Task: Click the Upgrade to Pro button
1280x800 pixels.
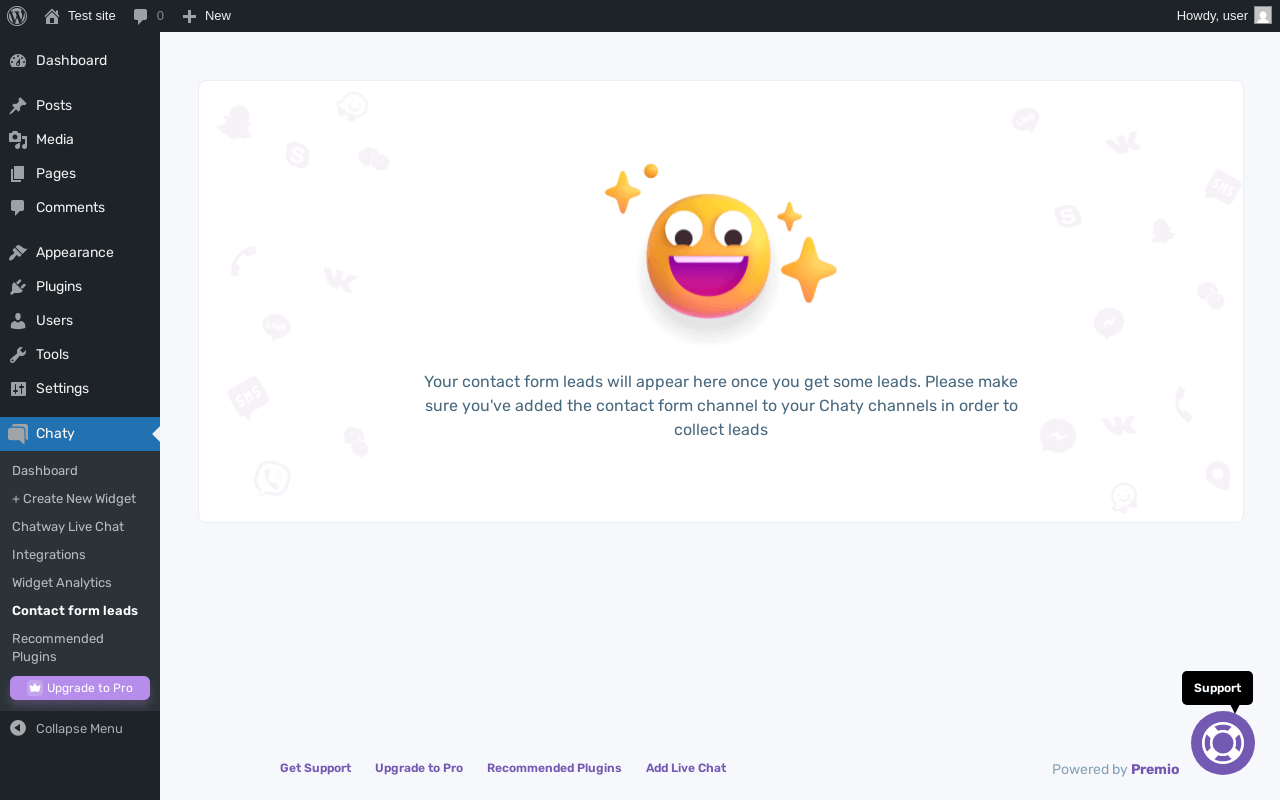Action: click(80, 688)
